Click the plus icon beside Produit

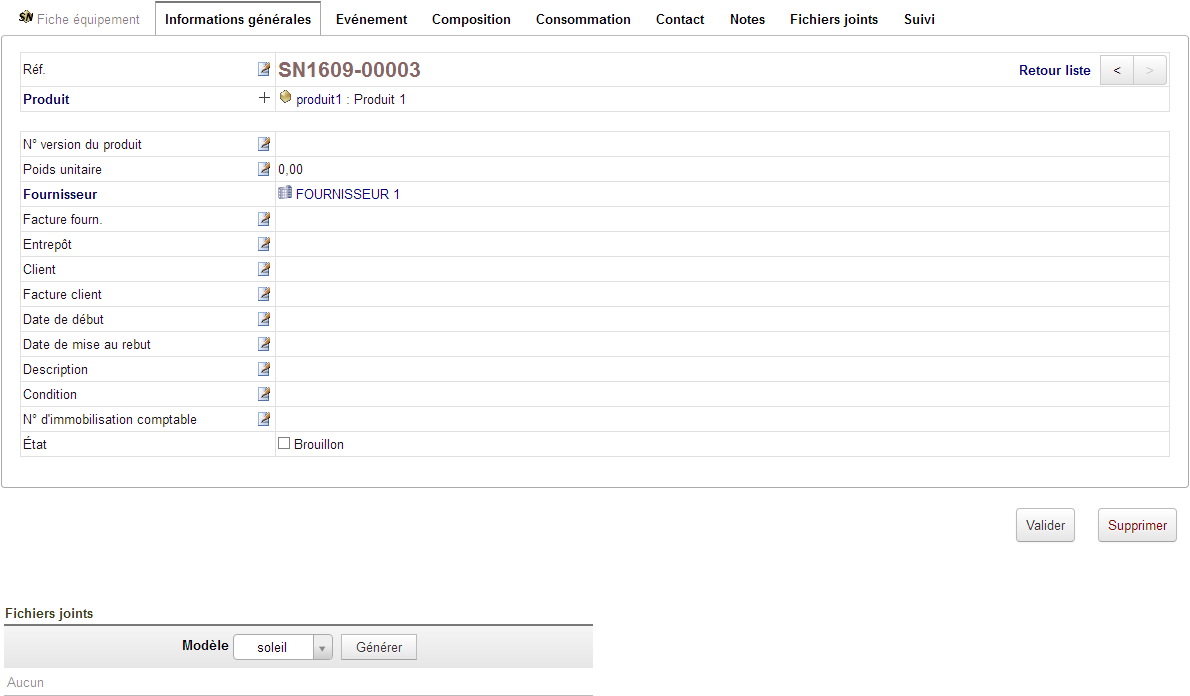pyautogui.click(x=263, y=97)
